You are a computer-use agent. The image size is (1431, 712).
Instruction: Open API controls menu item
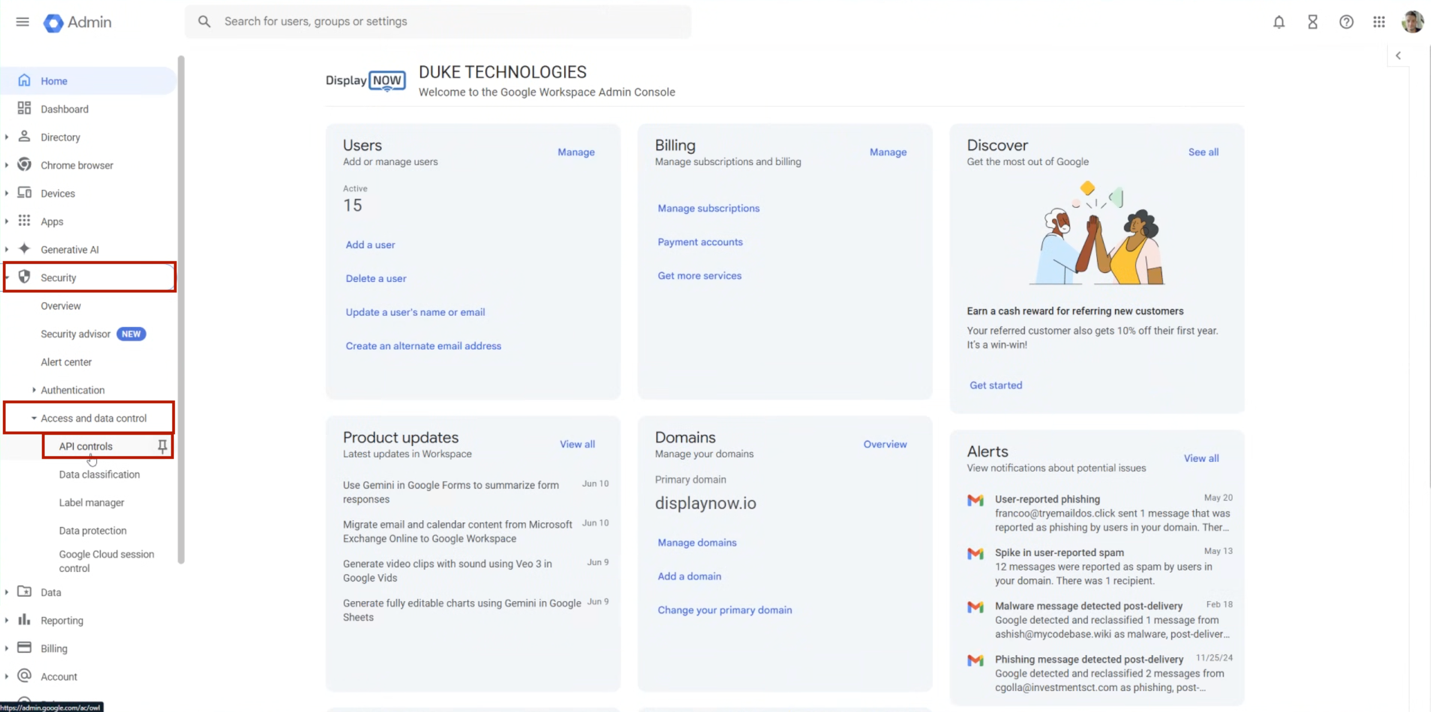click(x=86, y=446)
